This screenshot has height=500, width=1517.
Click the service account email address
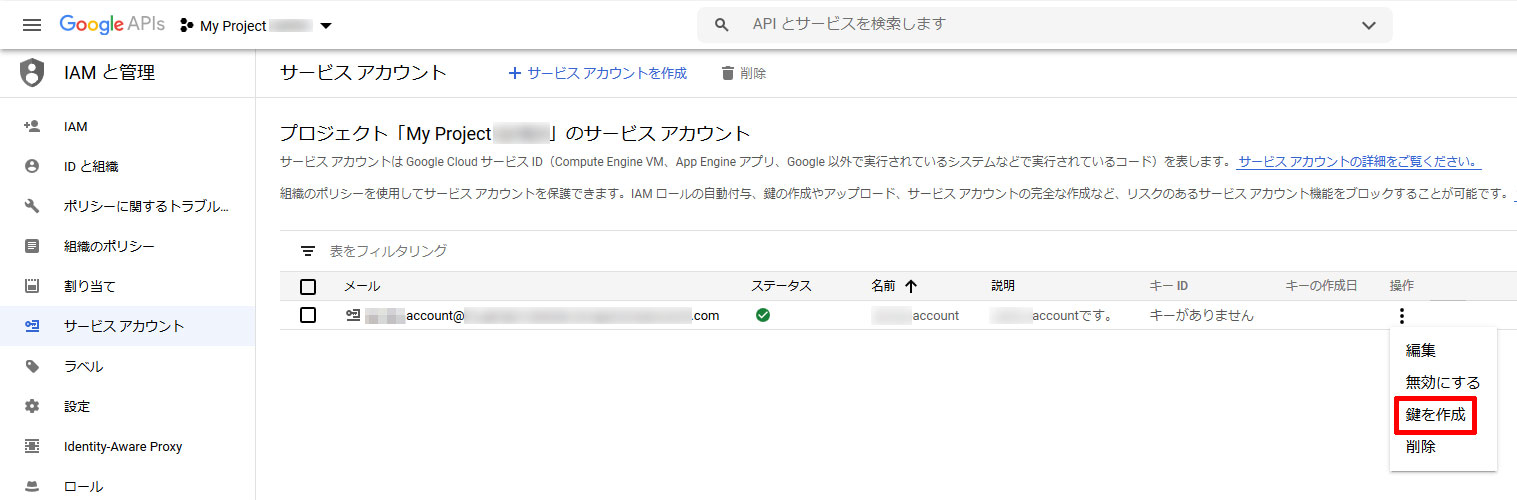point(542,315)
